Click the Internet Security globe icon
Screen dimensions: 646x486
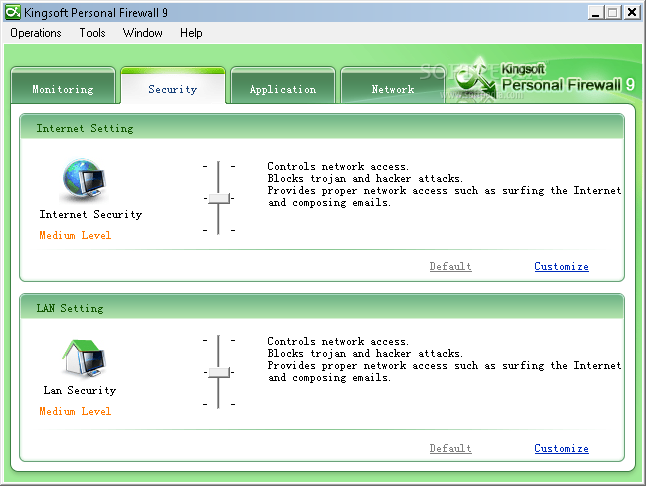click(x=84, y=180)
